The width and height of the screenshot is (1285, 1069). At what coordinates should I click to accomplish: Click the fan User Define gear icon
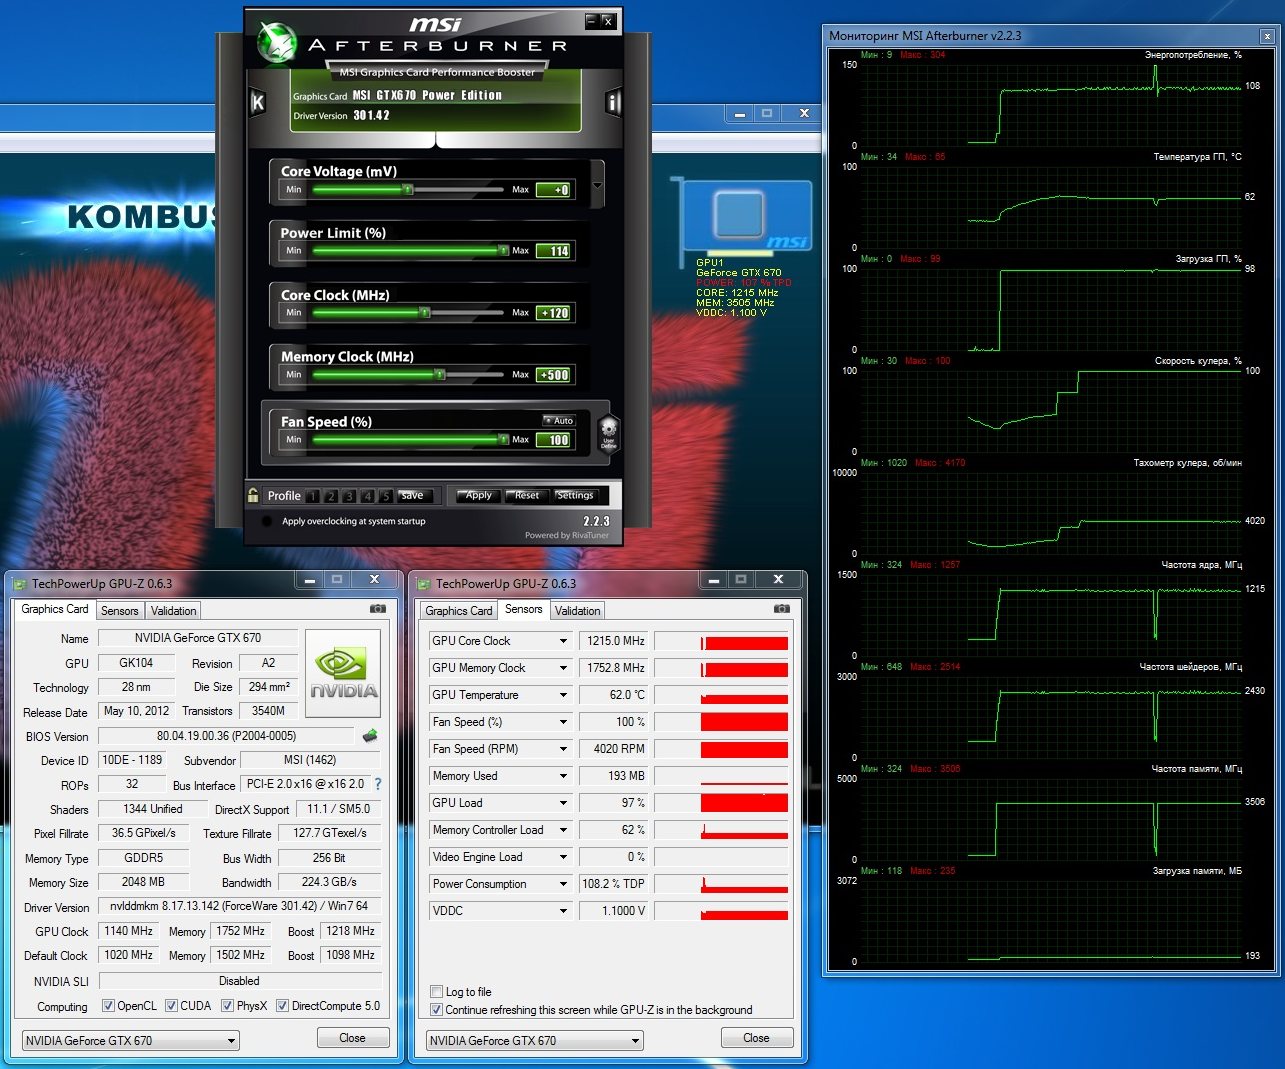[608, 434]
